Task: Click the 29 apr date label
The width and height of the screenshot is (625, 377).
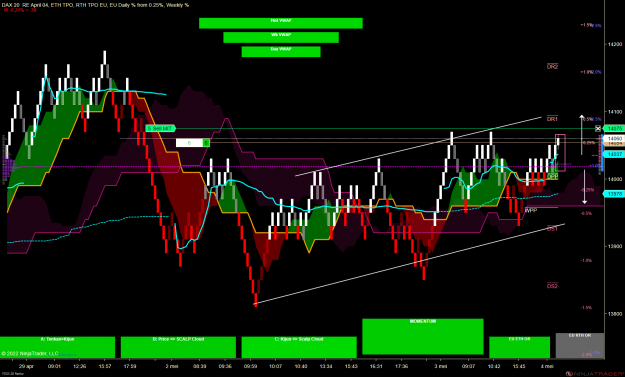Action: tap(26, 366)
